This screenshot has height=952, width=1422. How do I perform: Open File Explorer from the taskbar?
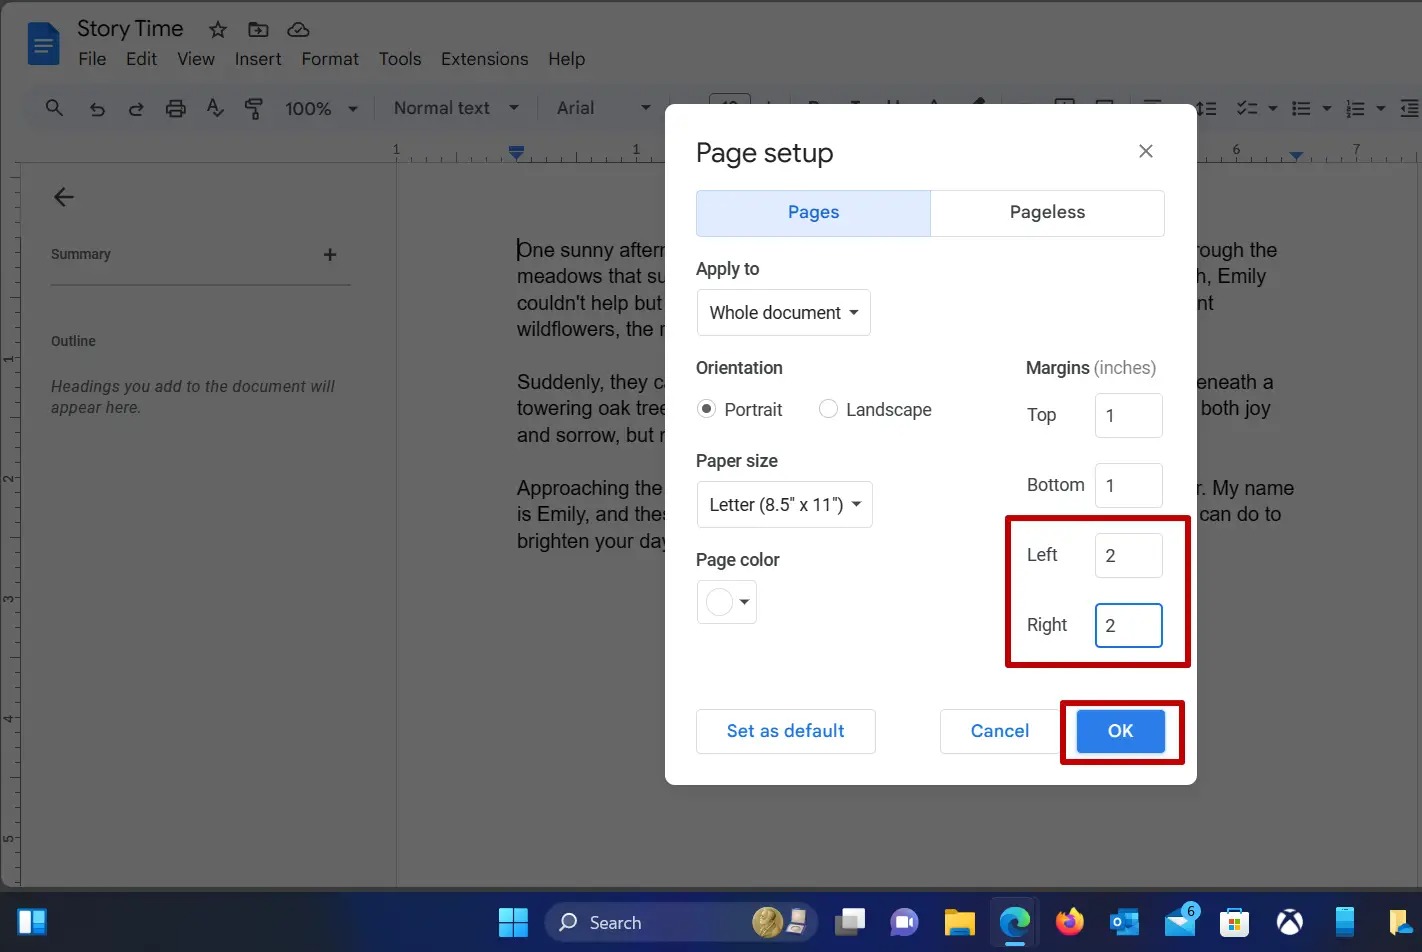tap(960, 922)
